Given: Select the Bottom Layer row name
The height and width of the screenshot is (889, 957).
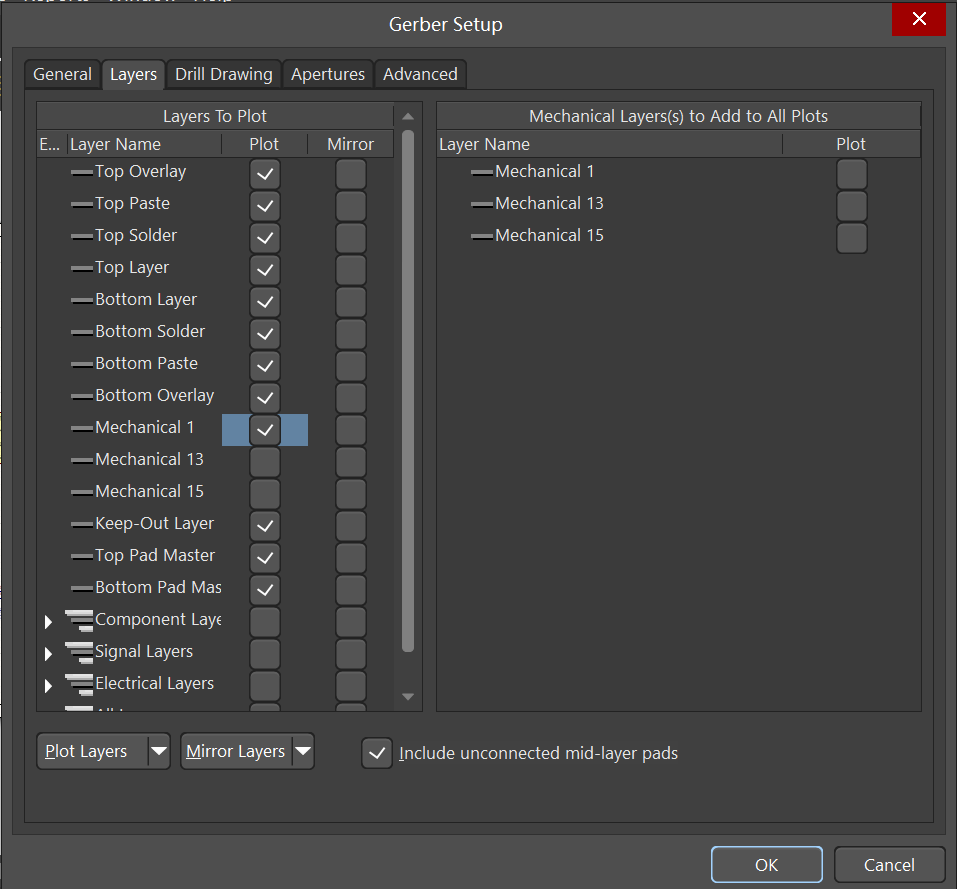Looking at the screenshot, I should click(146, 300).
